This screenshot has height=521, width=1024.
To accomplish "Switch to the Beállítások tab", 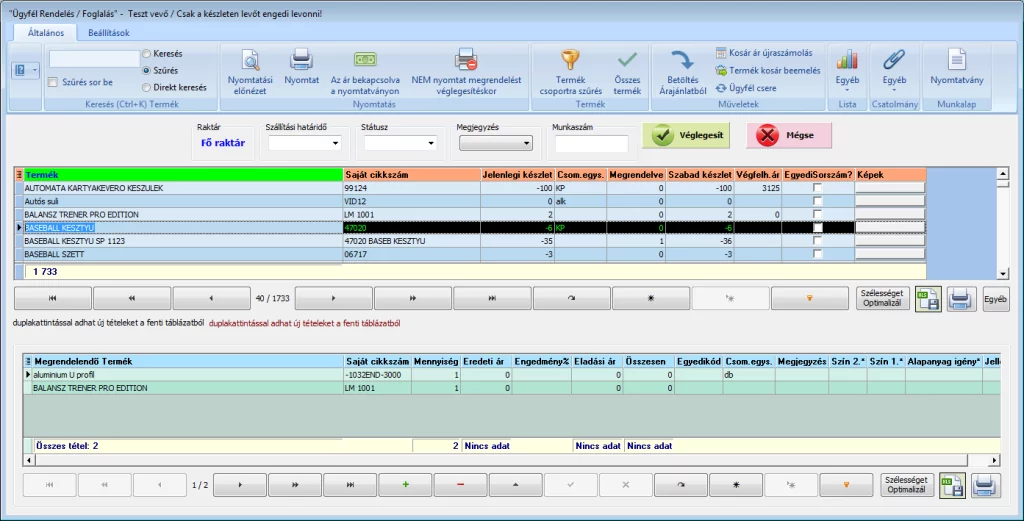I will [x=108, y=33].
